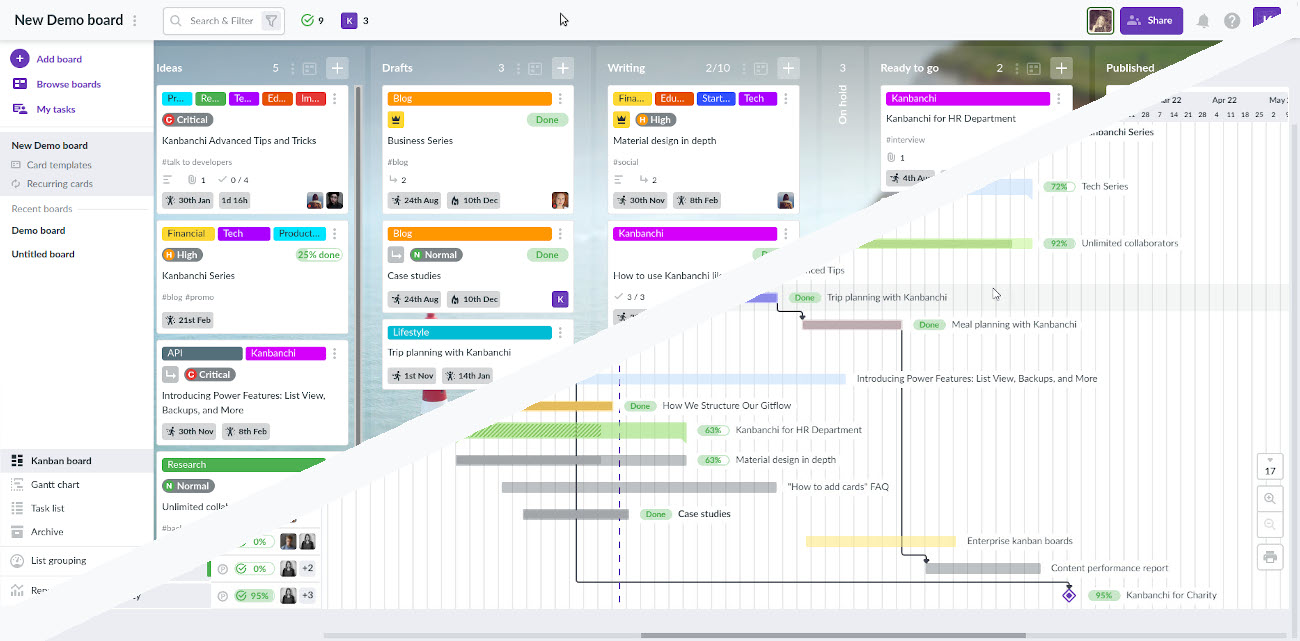
Task: Open the notifications bell
Action: coord(1203,20)
